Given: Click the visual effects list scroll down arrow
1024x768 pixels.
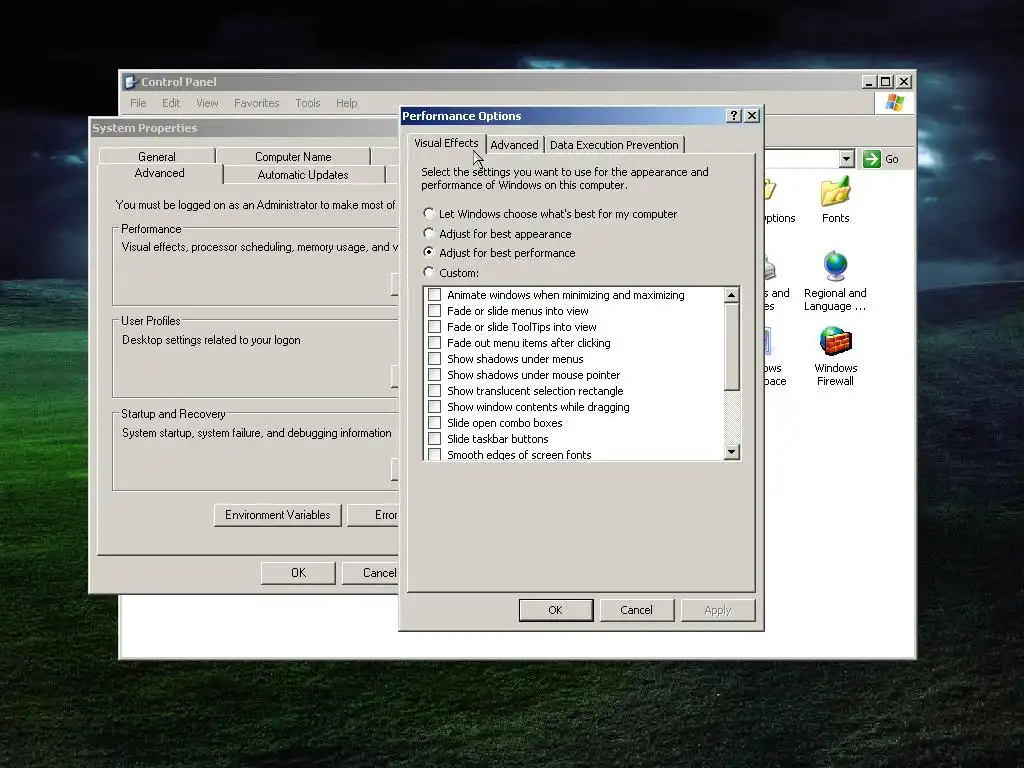Looking at the screenshot, I should [731, 452].
